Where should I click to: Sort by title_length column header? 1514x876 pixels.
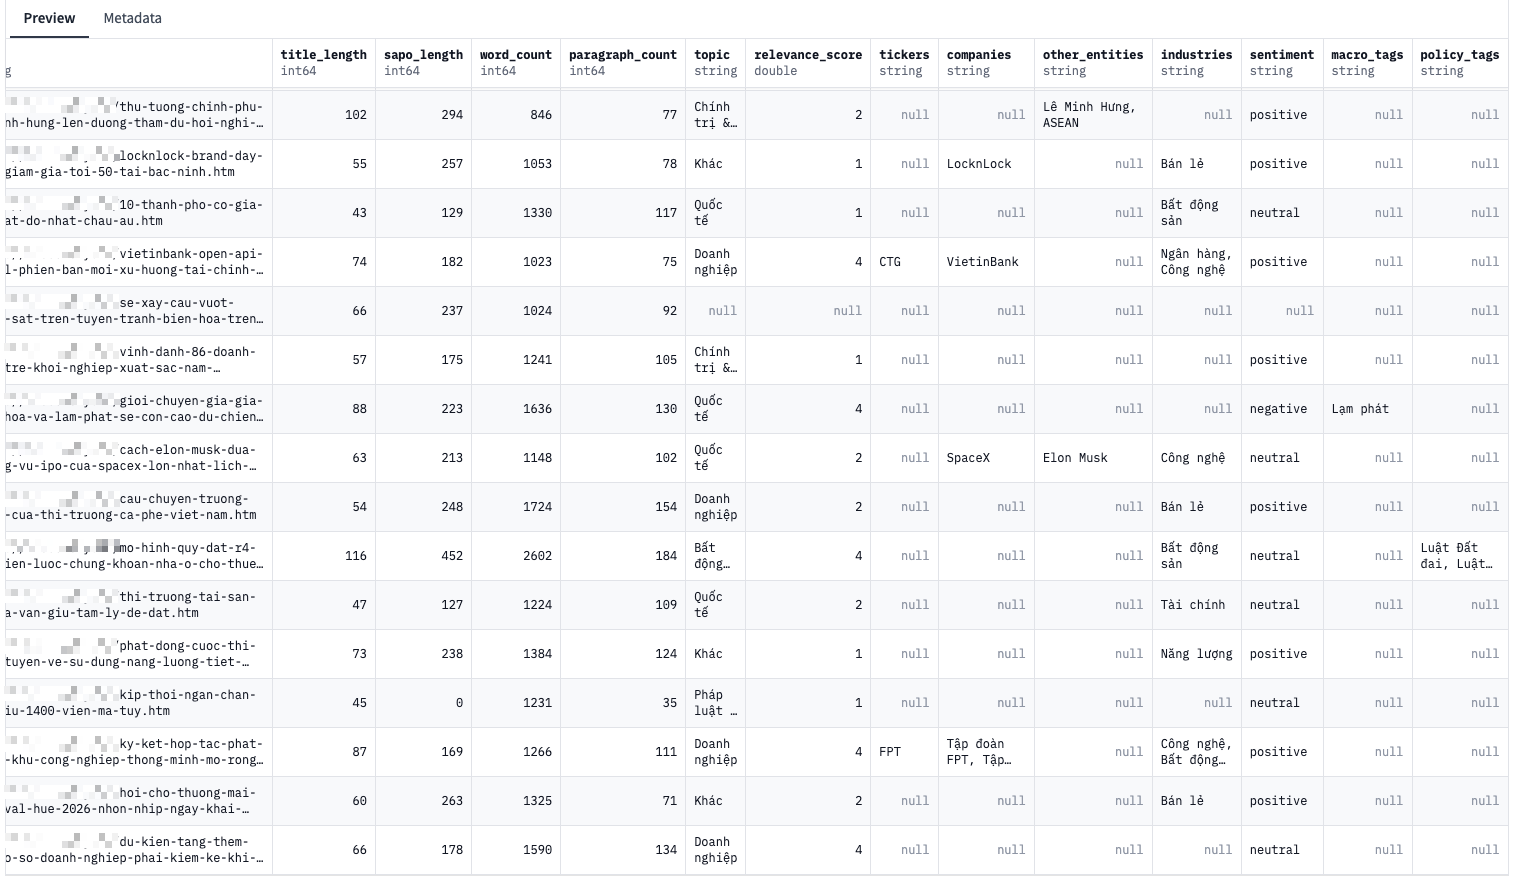tap(323, 62)
